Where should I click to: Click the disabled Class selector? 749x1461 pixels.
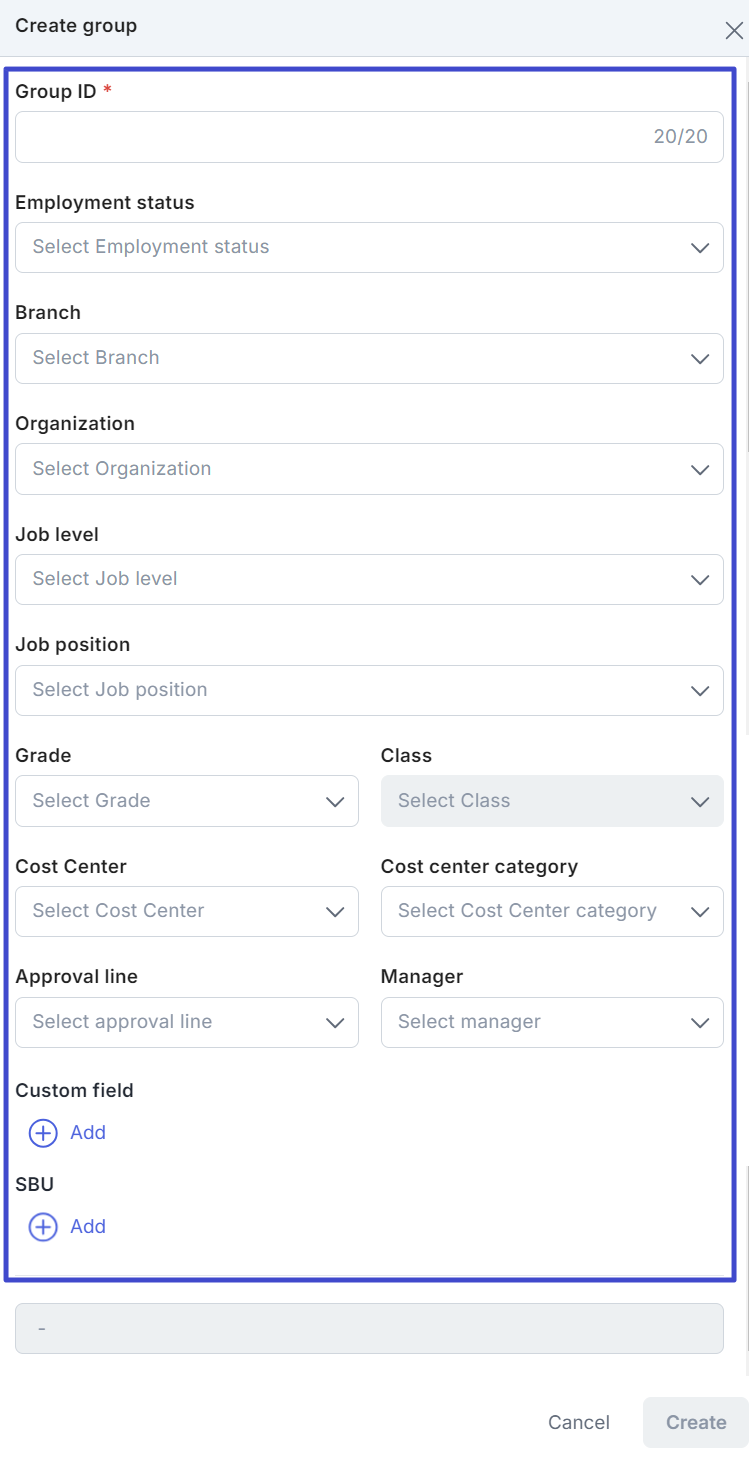[x=551, y=800]
